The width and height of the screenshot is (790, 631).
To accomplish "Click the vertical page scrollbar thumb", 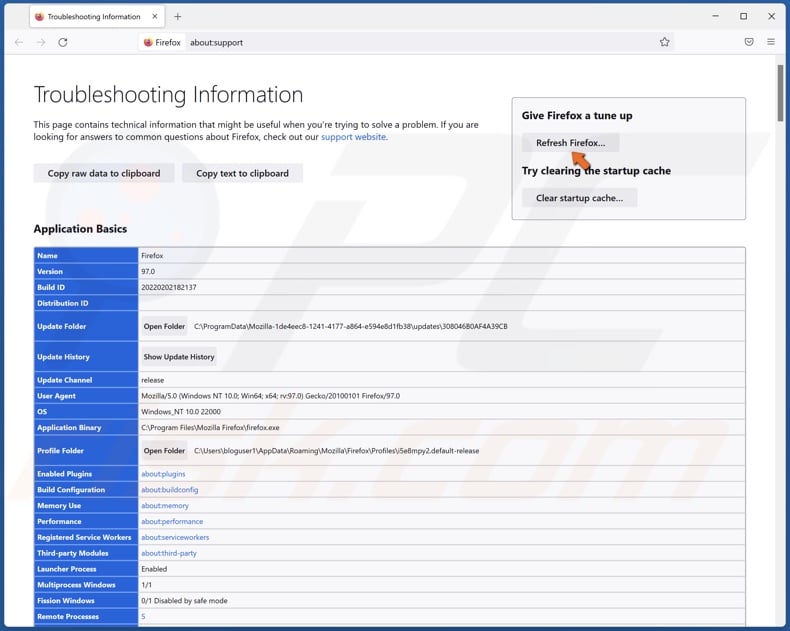I will 781,95.
